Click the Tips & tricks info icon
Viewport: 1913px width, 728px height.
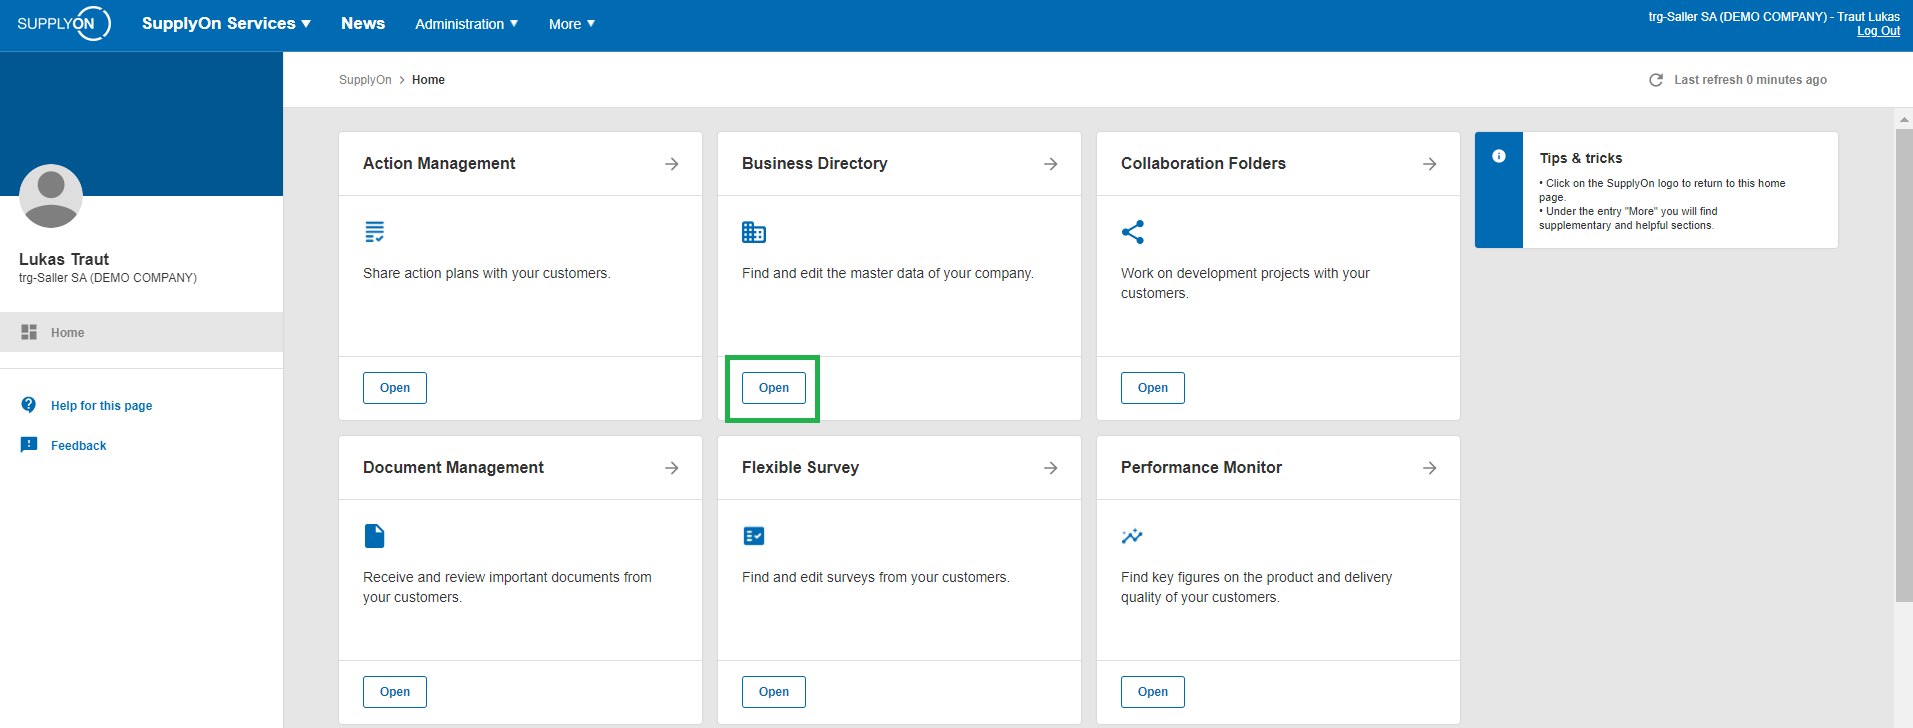click(1499, 156)
